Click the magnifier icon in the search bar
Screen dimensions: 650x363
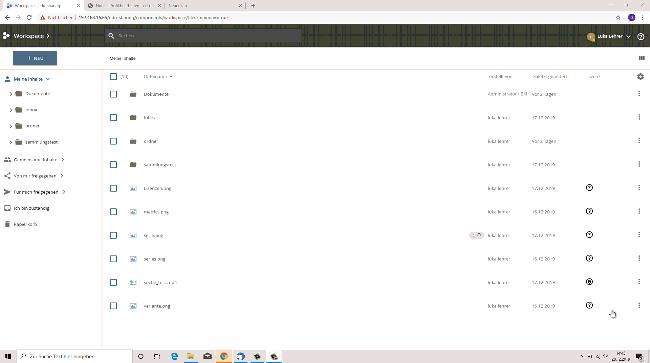pos(111,36)
